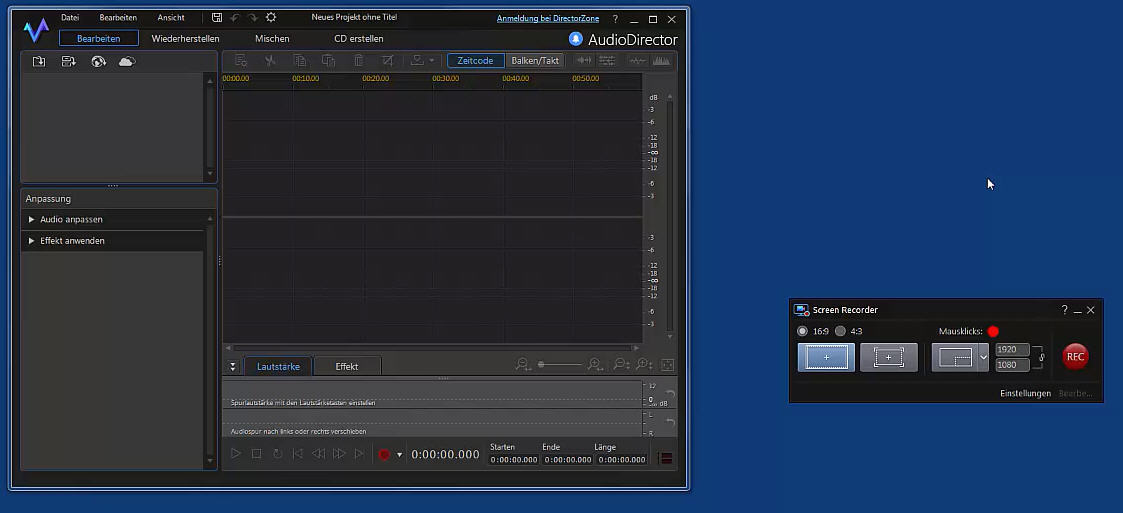Switch to the CD erstellen tab
The image size is (1123, 513).
[x=359, y=39]
